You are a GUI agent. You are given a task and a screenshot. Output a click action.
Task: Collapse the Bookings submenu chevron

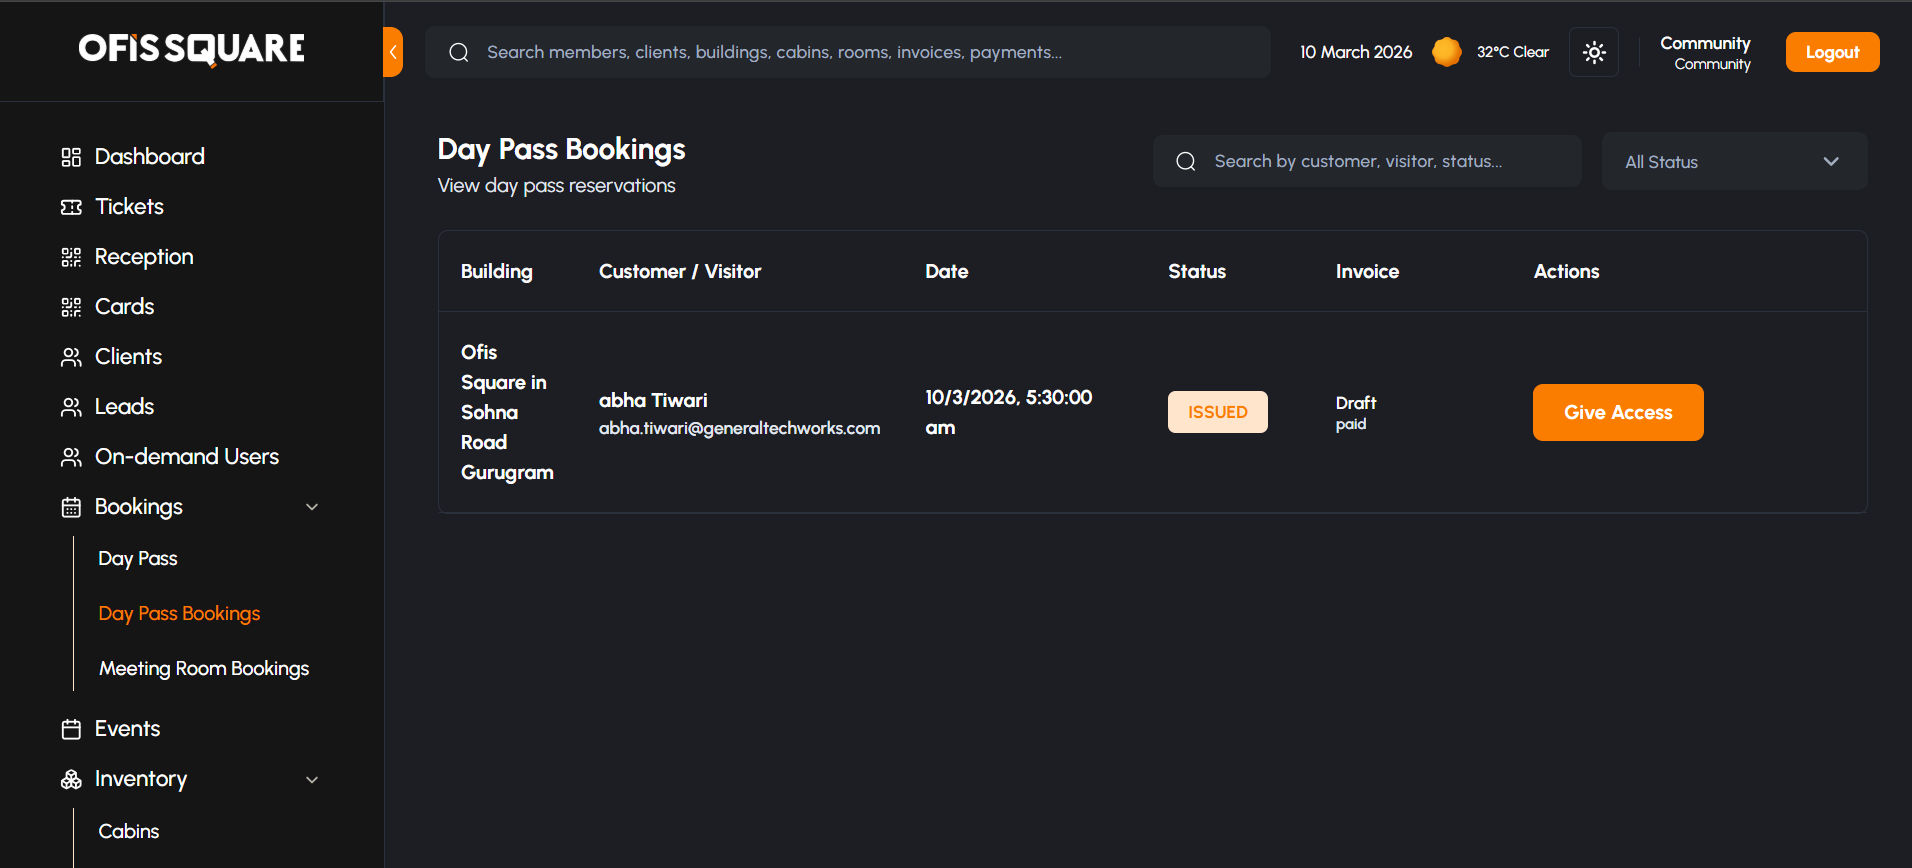[312, 507]
